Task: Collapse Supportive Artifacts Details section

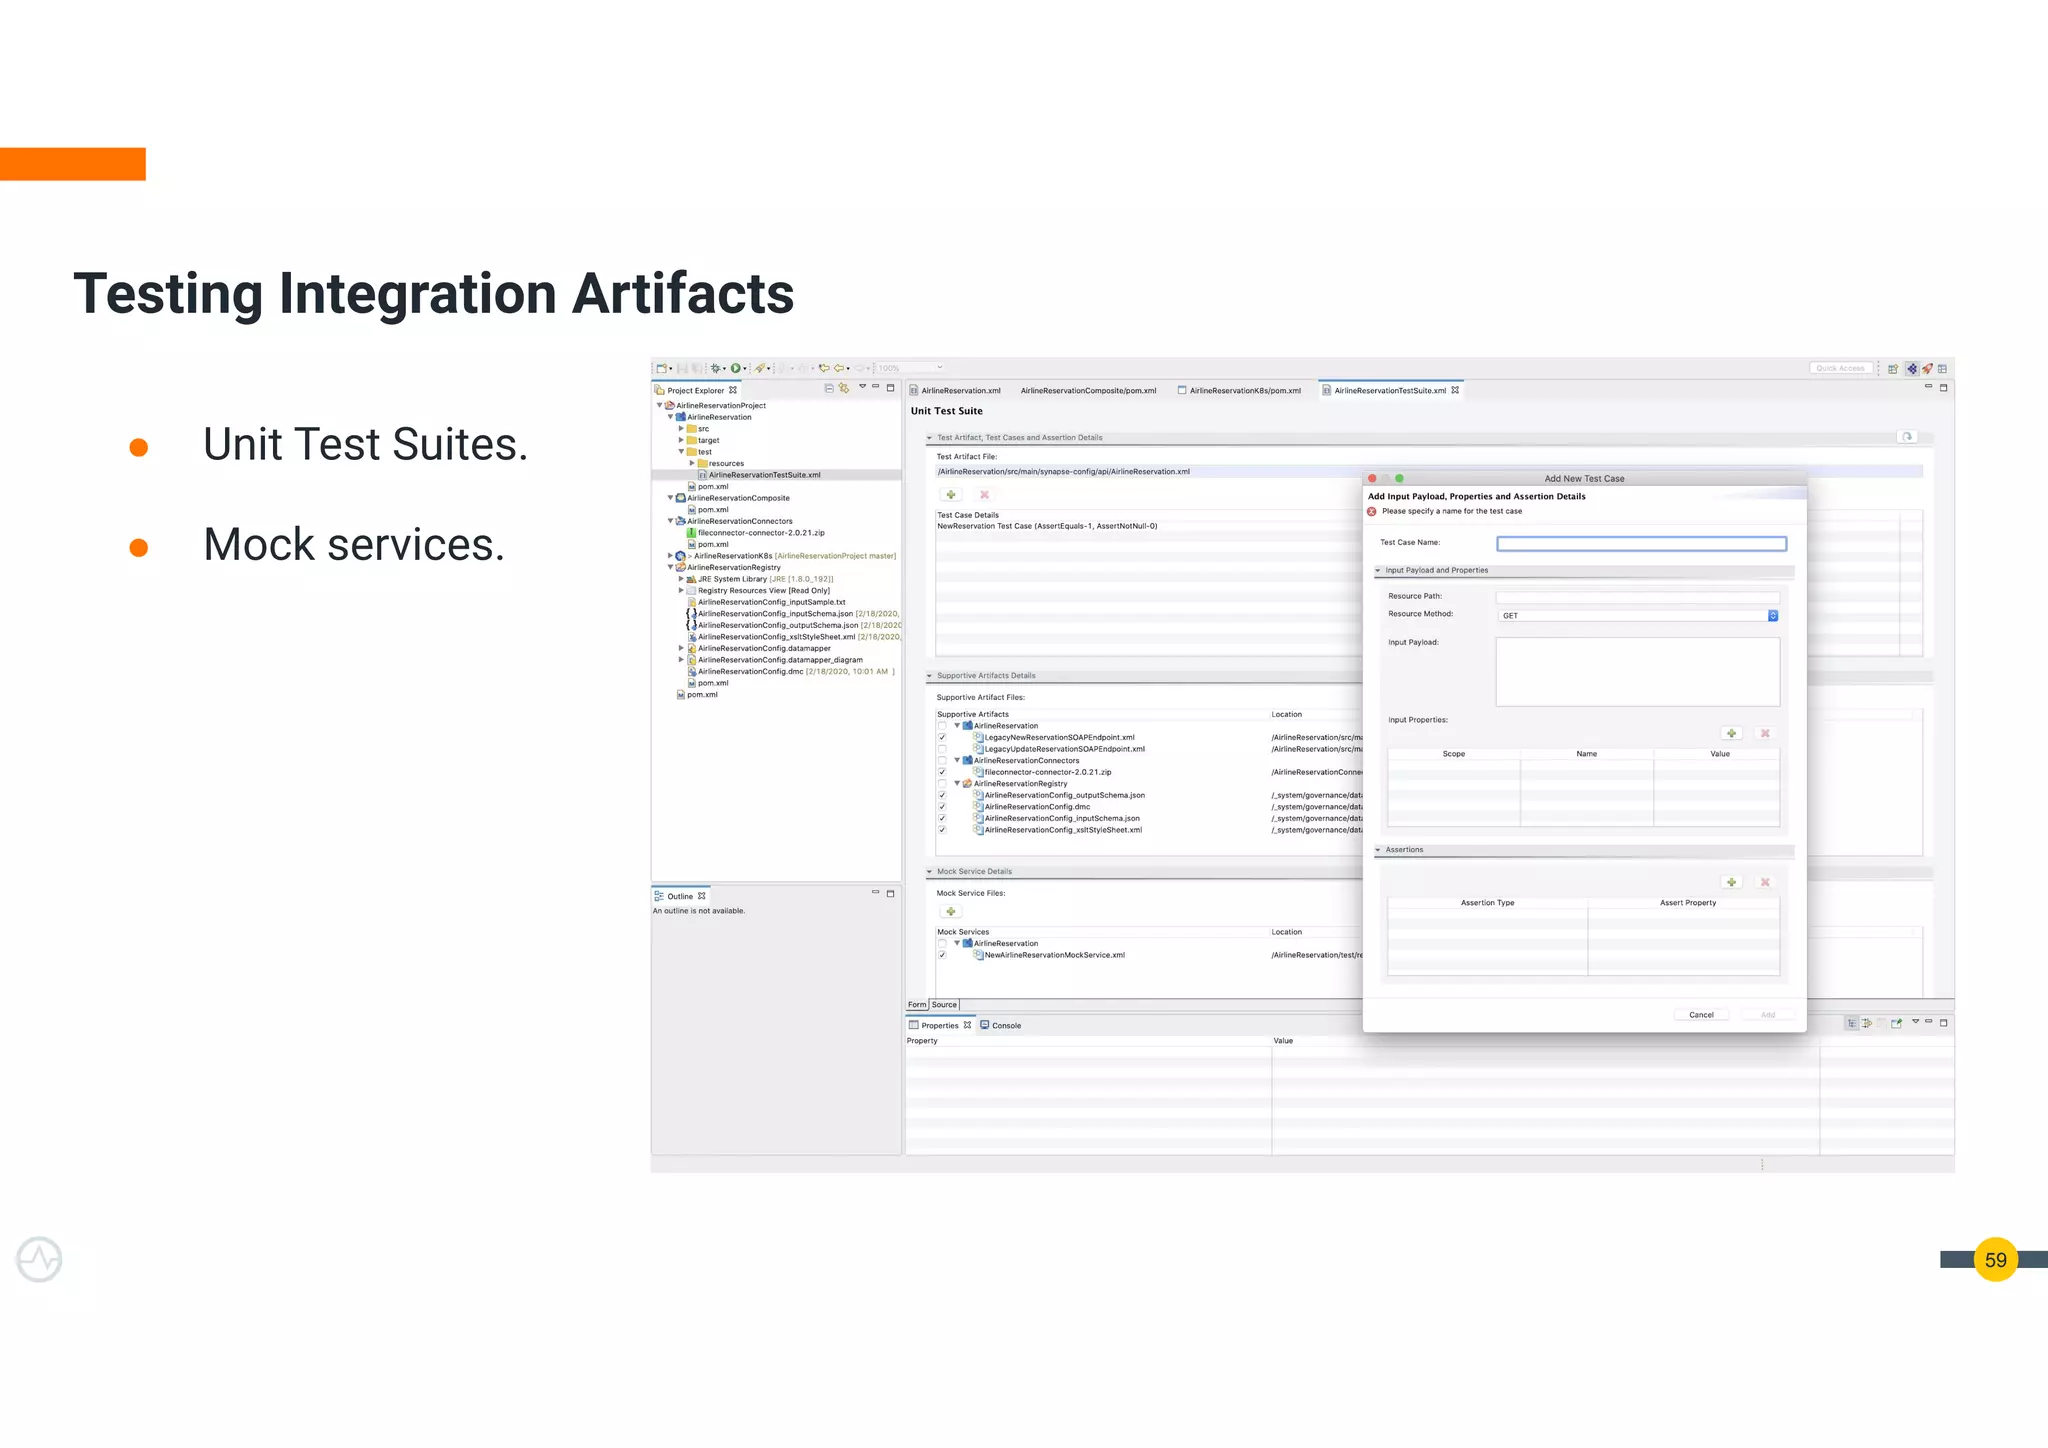Action: click(x=929, y=676)
